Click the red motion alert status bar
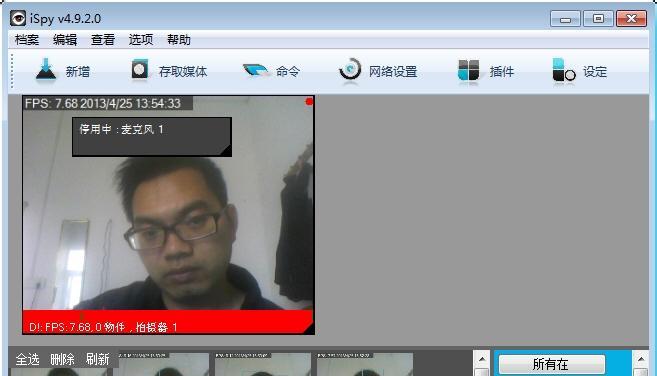The height and width of the screenshot is (376, 657). [x=168, y=322]
